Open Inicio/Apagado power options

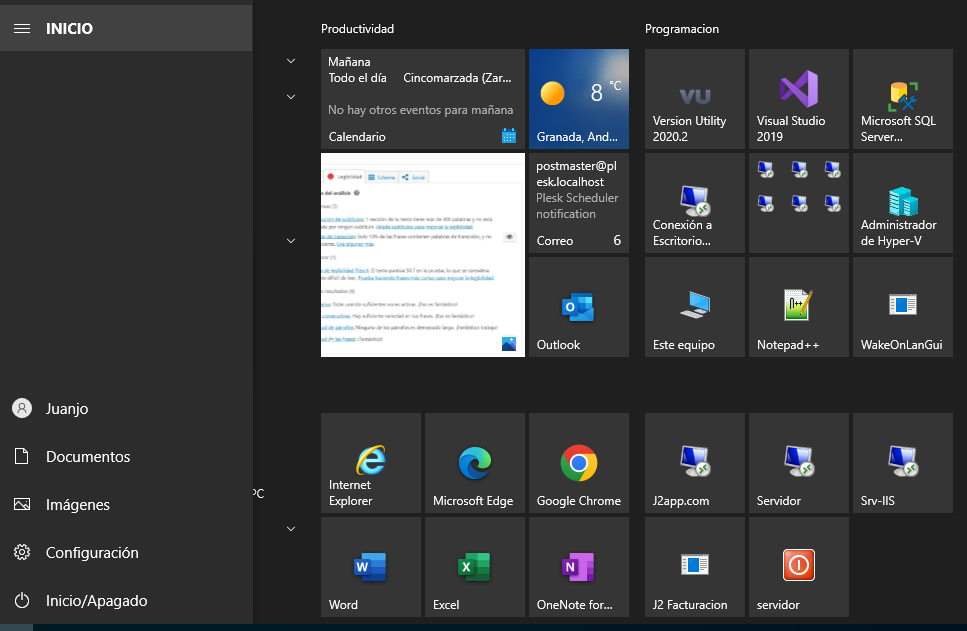click(x=126, y=601)
